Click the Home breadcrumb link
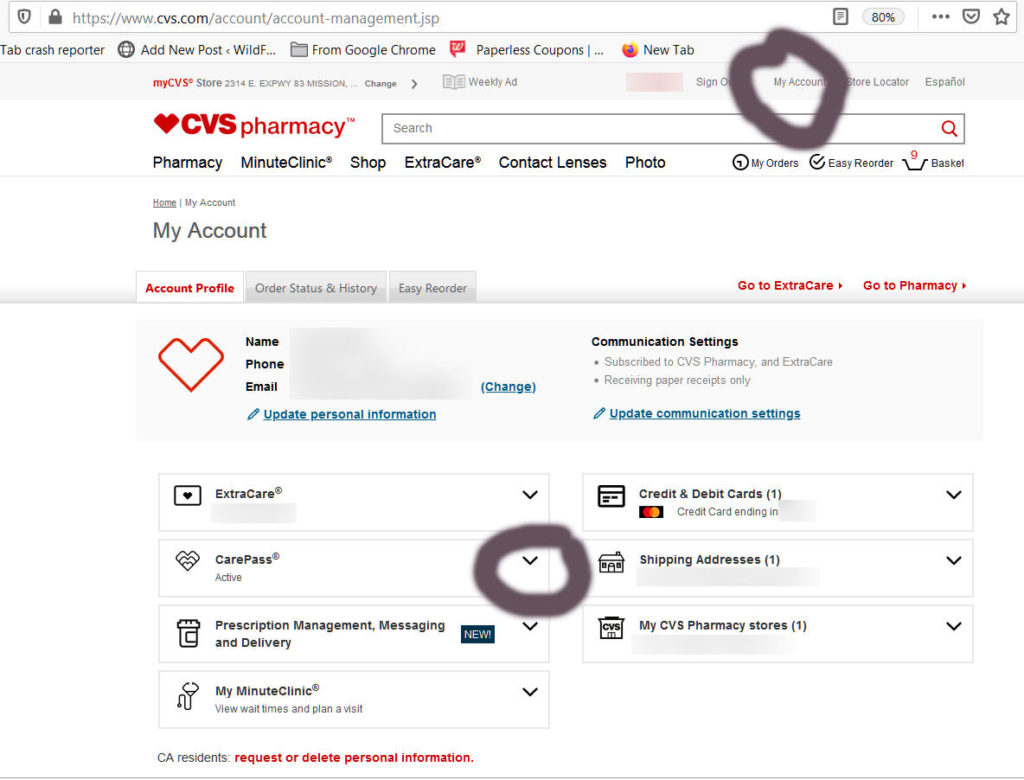 coord(165,203)
